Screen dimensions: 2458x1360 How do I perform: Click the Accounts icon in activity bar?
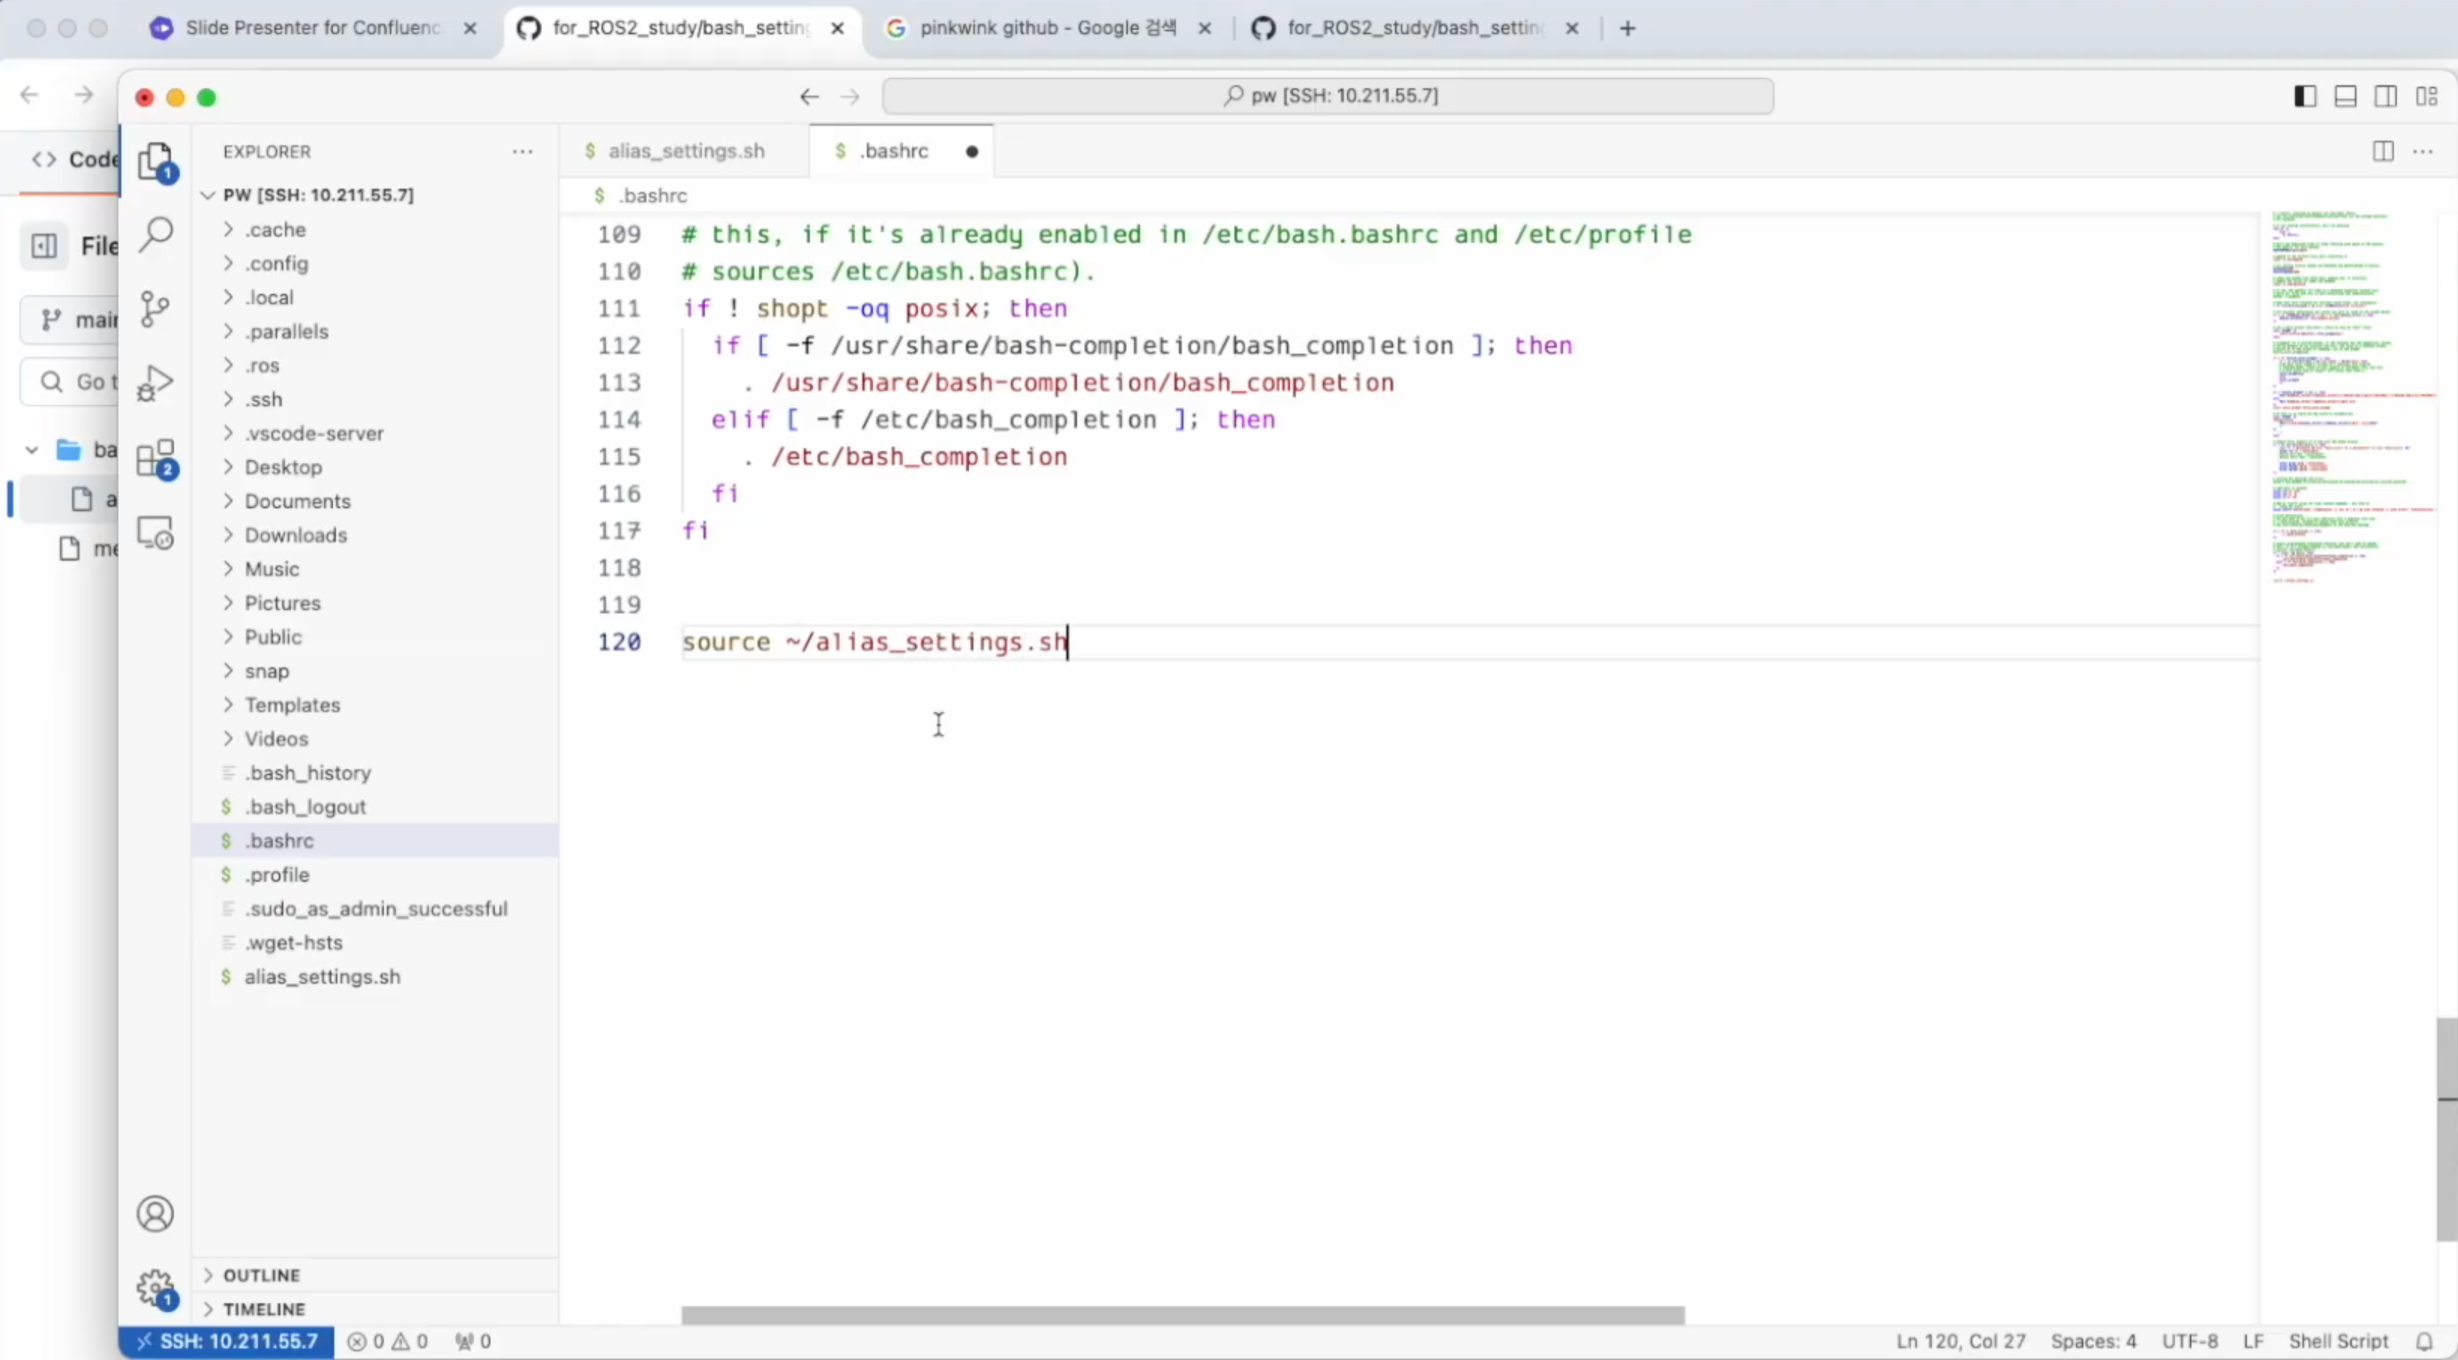point(155,1213)
